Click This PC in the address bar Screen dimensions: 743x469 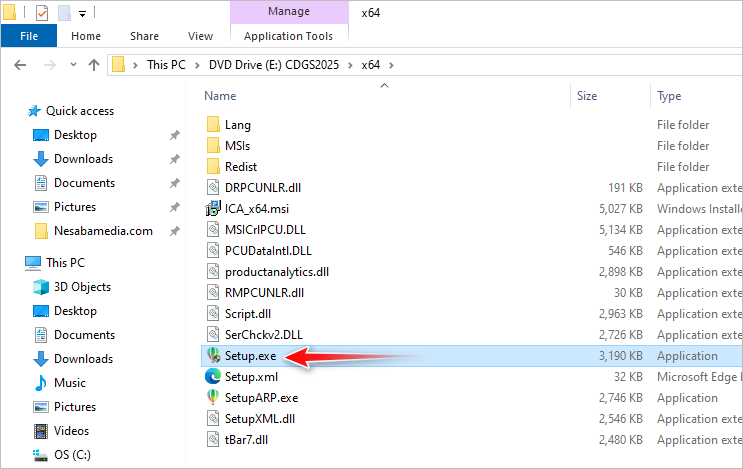(166, 65)
